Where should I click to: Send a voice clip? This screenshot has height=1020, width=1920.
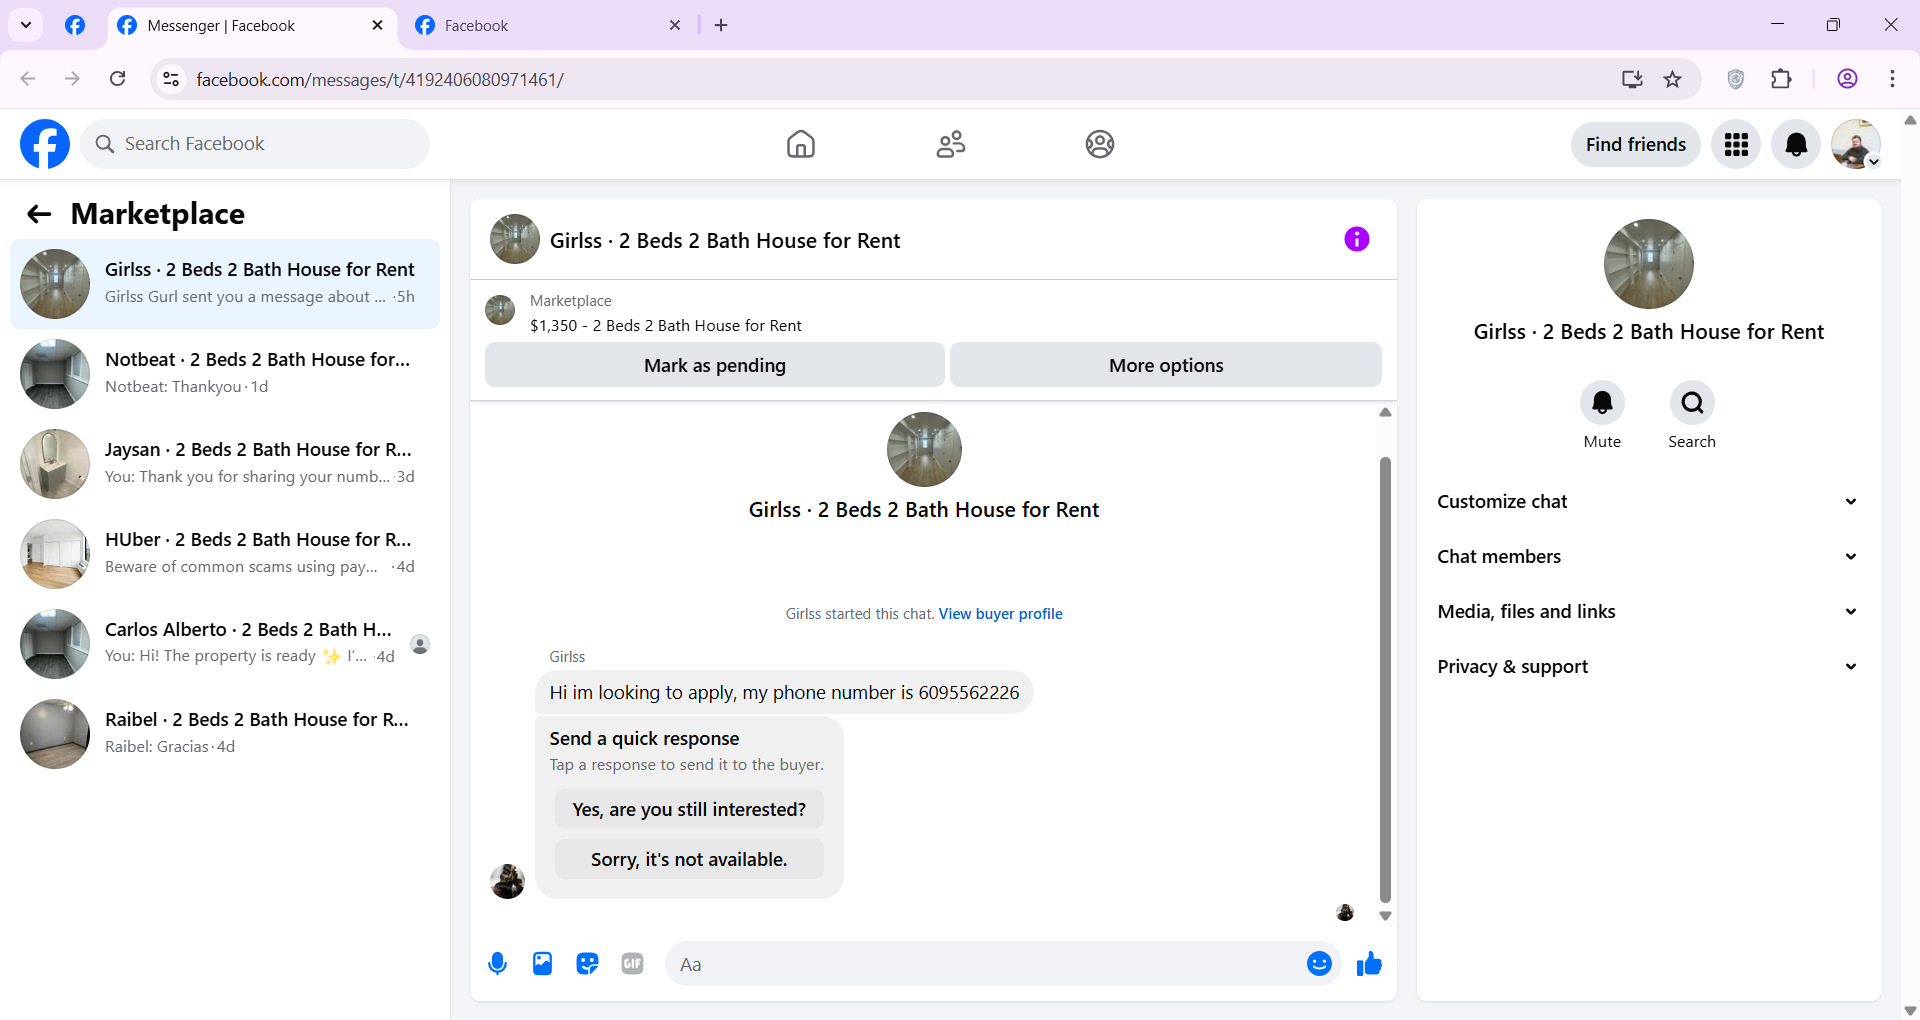tap(497, 964)
